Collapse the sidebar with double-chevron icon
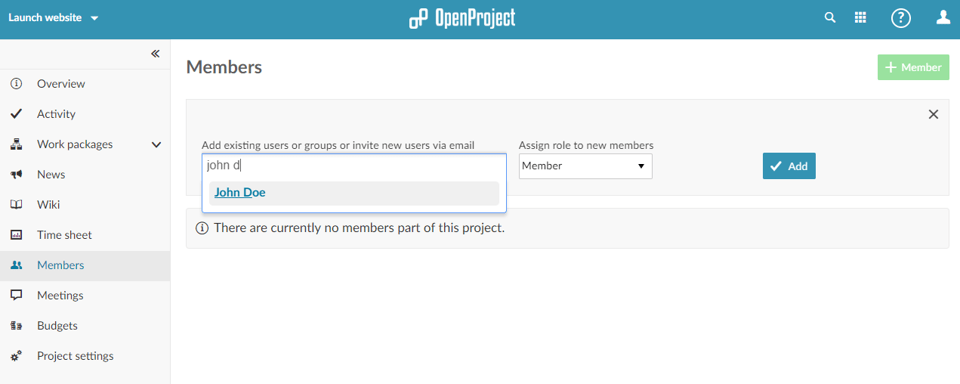 click(156, 54)
